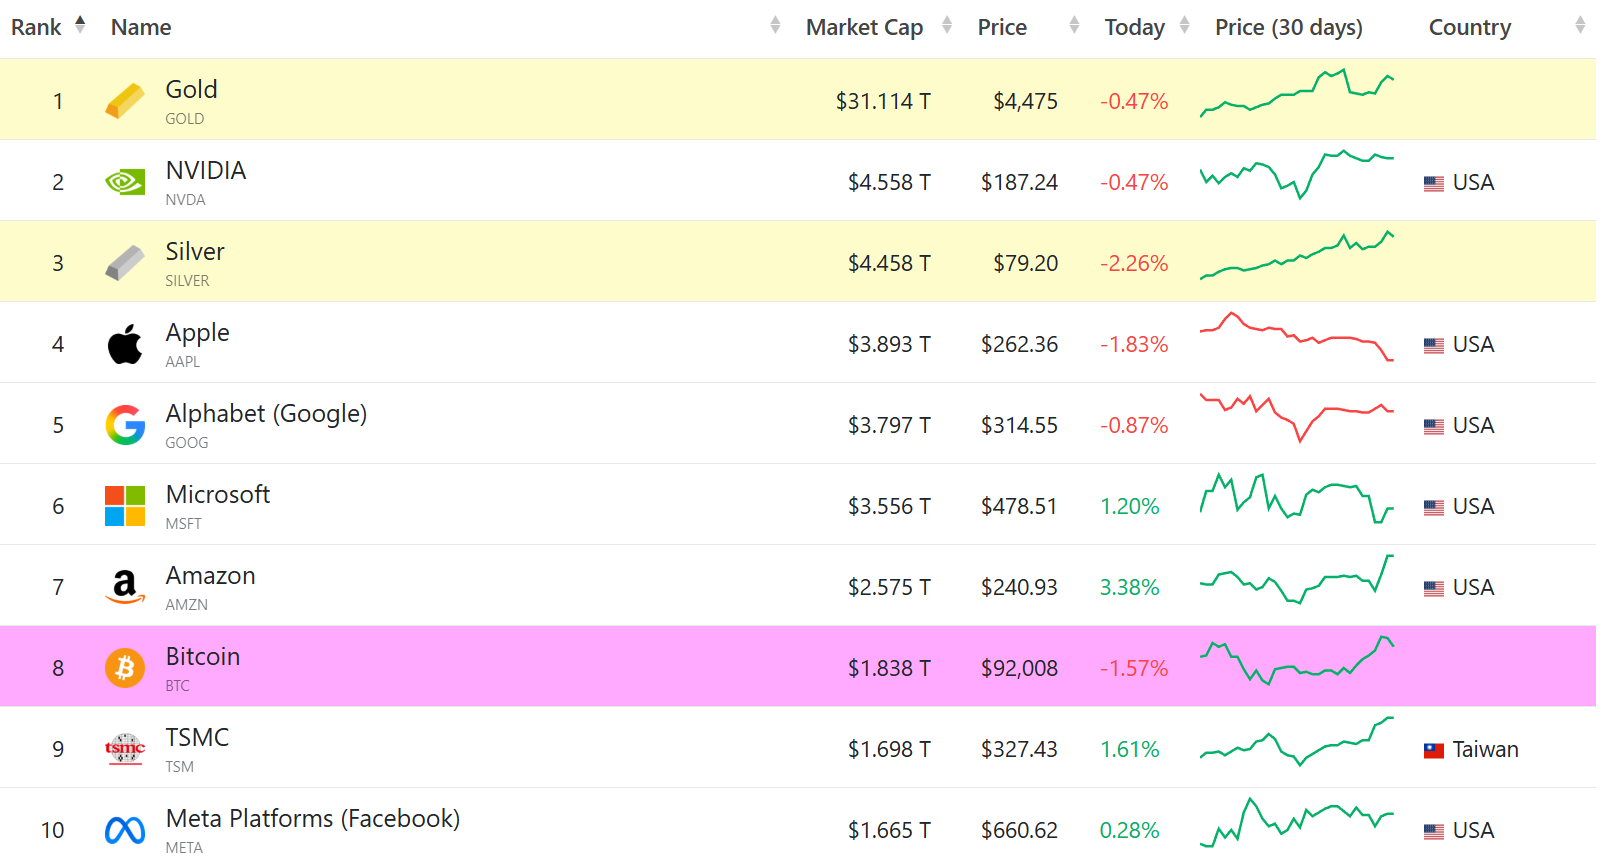Click the Microsoft logo icon
This screenshot has height=867, width=1605.
[x=125, y=506]
